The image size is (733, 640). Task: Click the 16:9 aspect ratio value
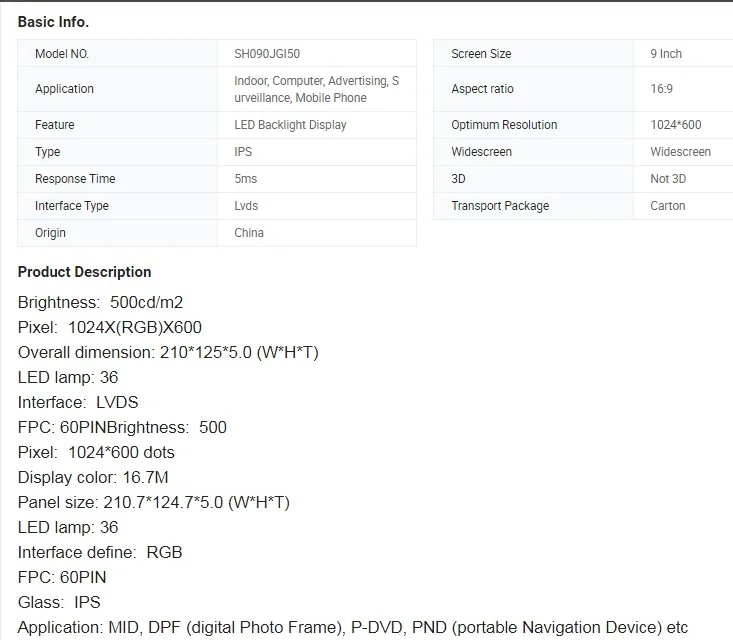point(661,89)
